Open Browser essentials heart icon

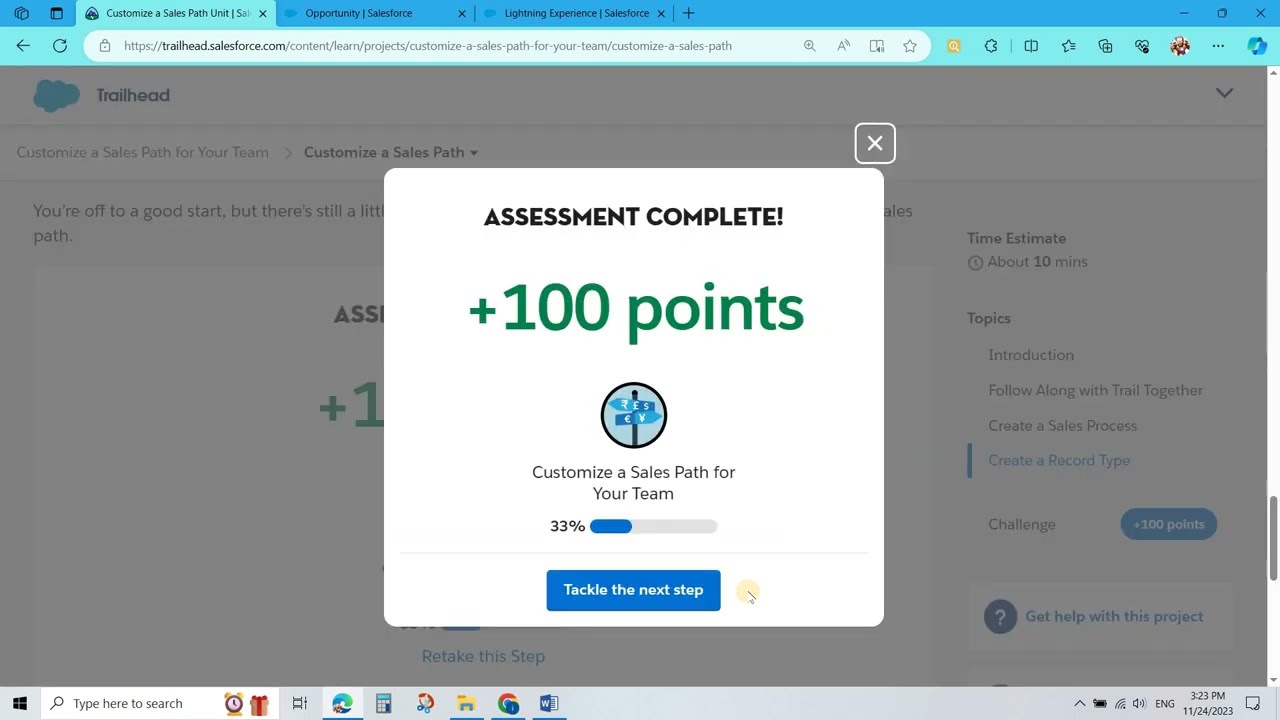1142,46
